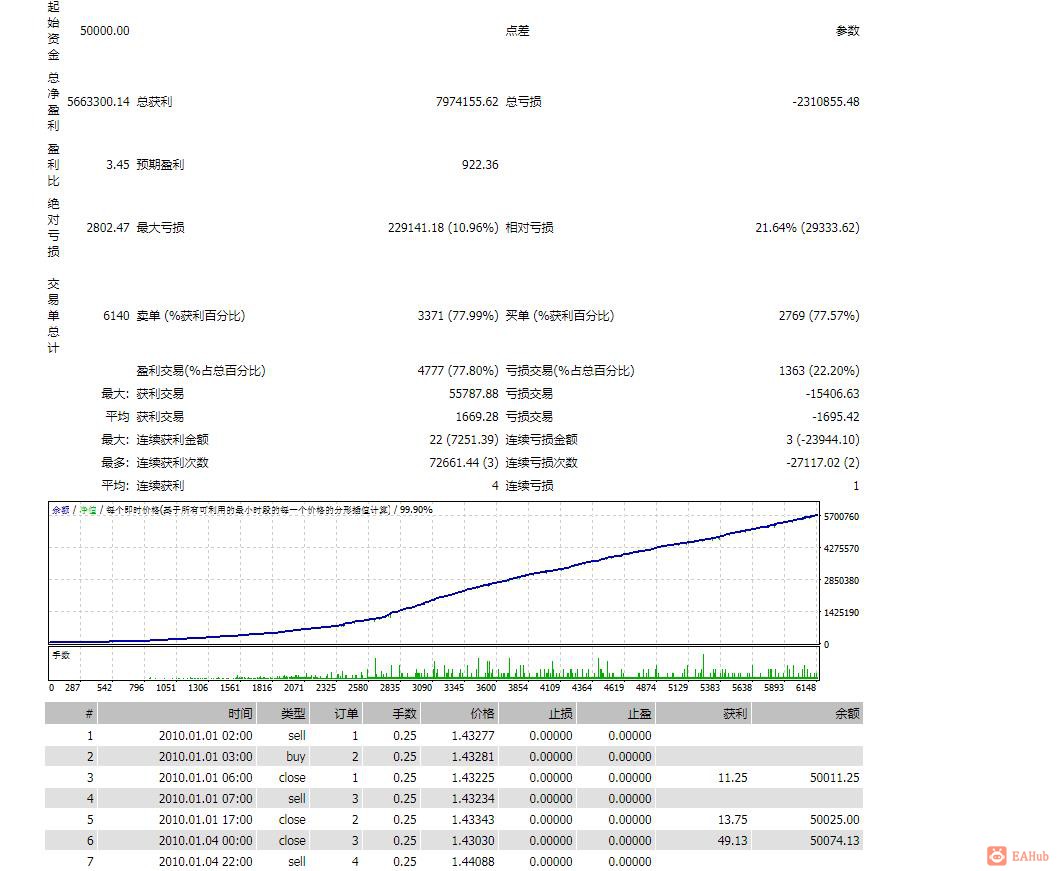
Task: Click the chart y-axis value 2850380
Action: pos(841,581)
